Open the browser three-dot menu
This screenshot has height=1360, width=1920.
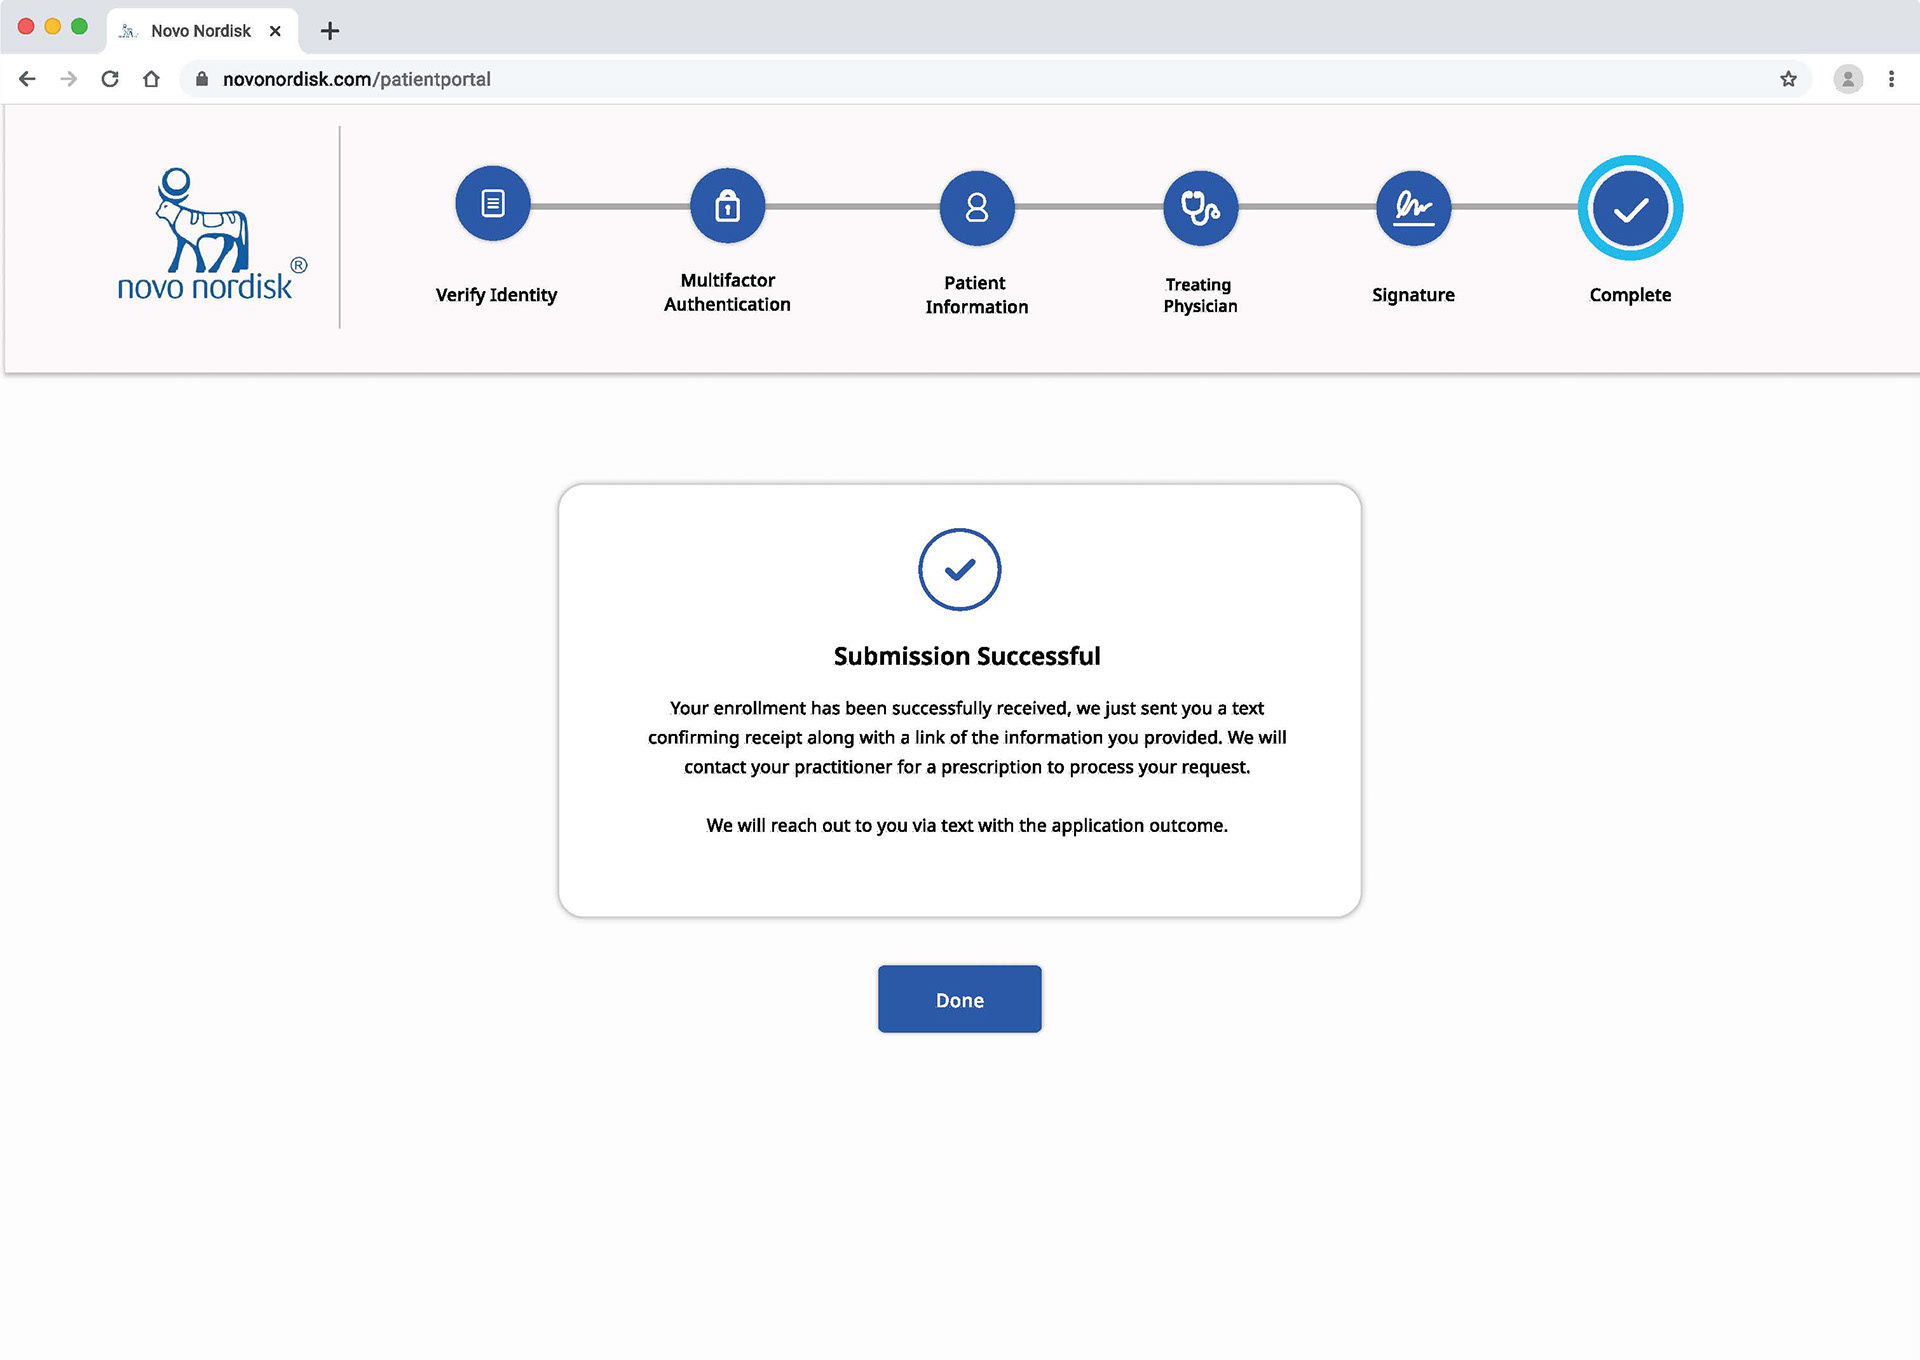coord(1891,79)
